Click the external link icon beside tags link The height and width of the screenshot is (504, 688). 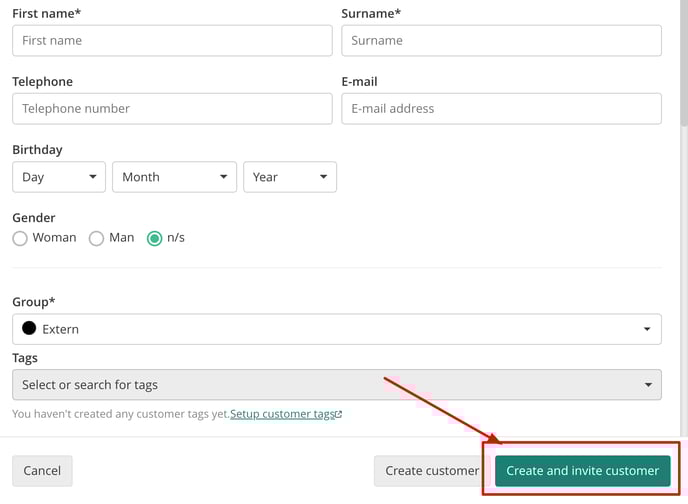click(x=338, y=414)
